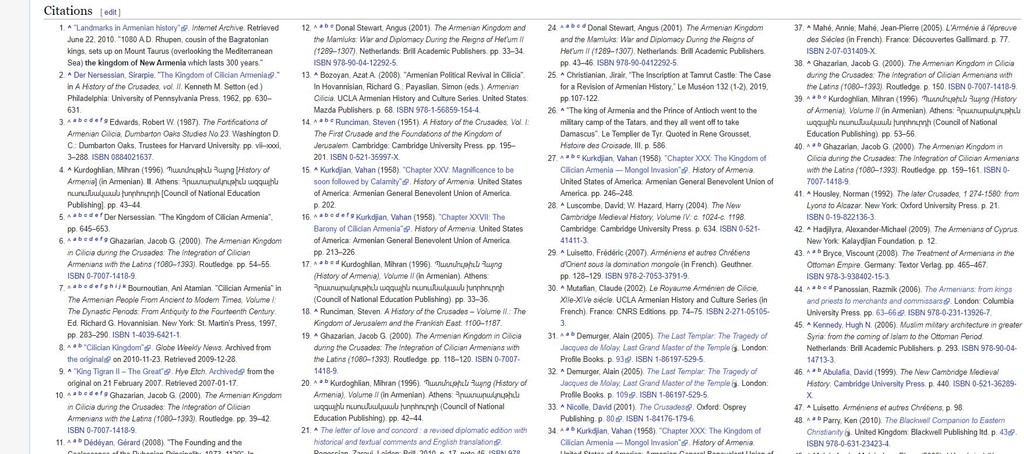This screenshot has width=1024, height=454.
Task: Click external-link icon after "Mongol Invasion" in citation 27
Action: point(685,170)
